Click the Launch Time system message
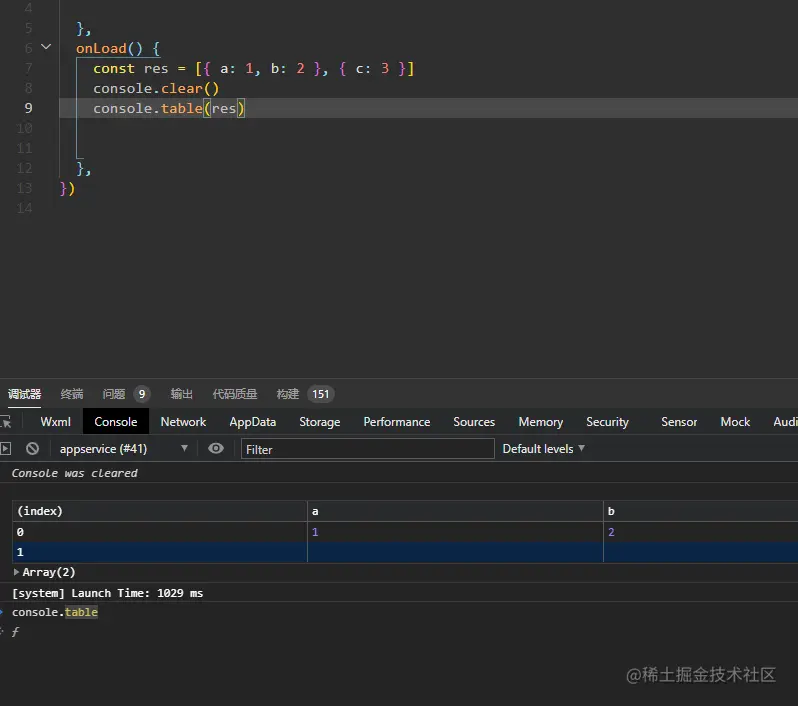The width and height of the screenshot is (798, 706). pyautogui.click(x=107, y=593)
